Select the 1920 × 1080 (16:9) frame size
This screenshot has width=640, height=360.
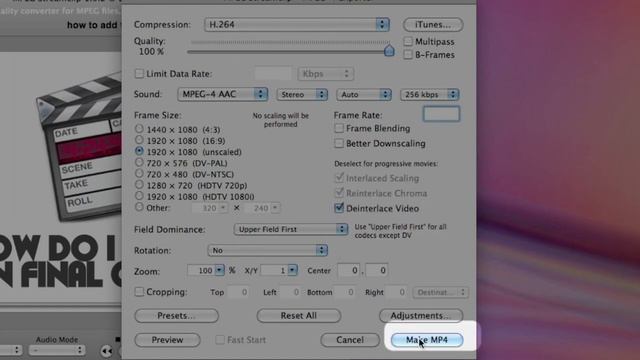point(139,140)
